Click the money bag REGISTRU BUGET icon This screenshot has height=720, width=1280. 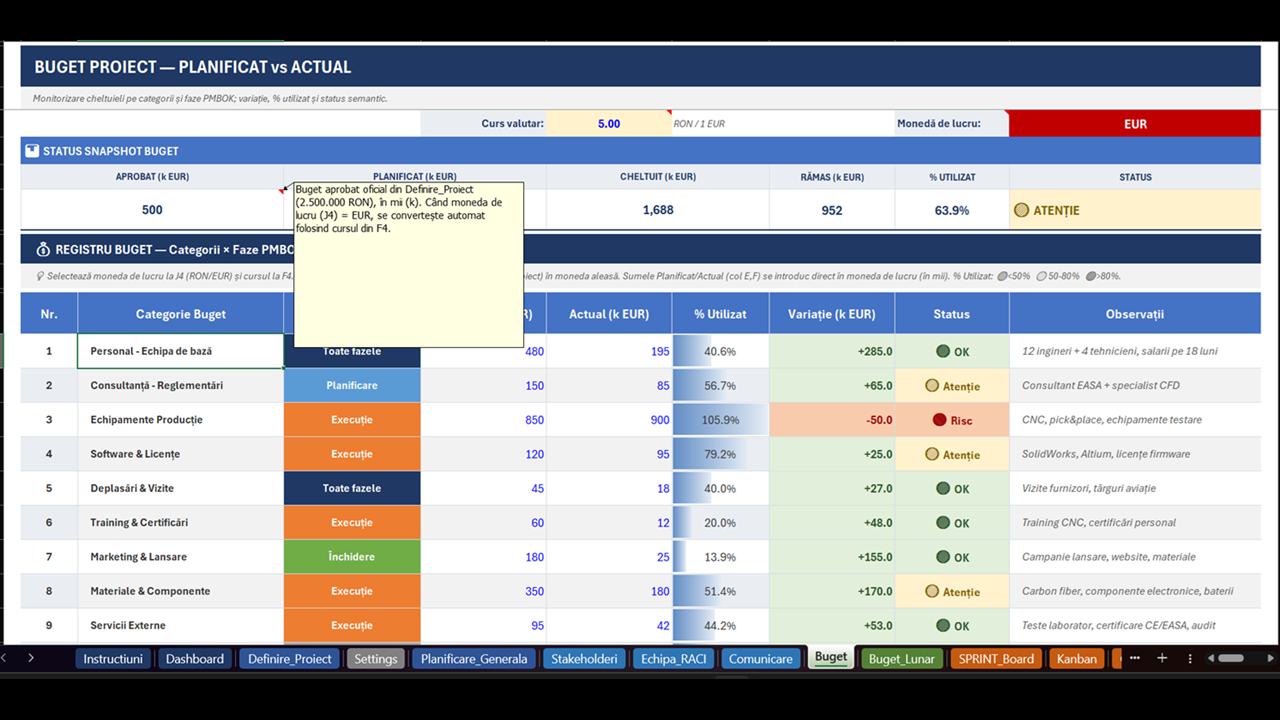click(x=43, y=249)
